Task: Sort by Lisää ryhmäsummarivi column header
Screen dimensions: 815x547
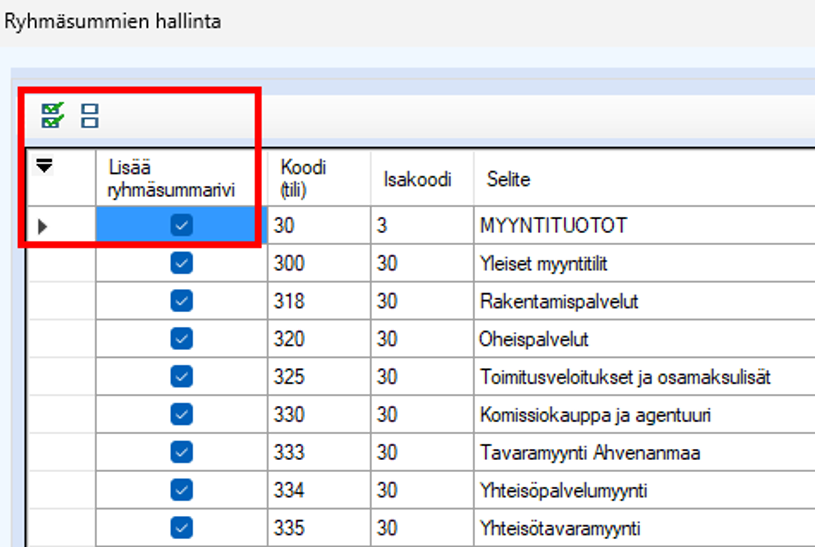Action: coord(181,179)
